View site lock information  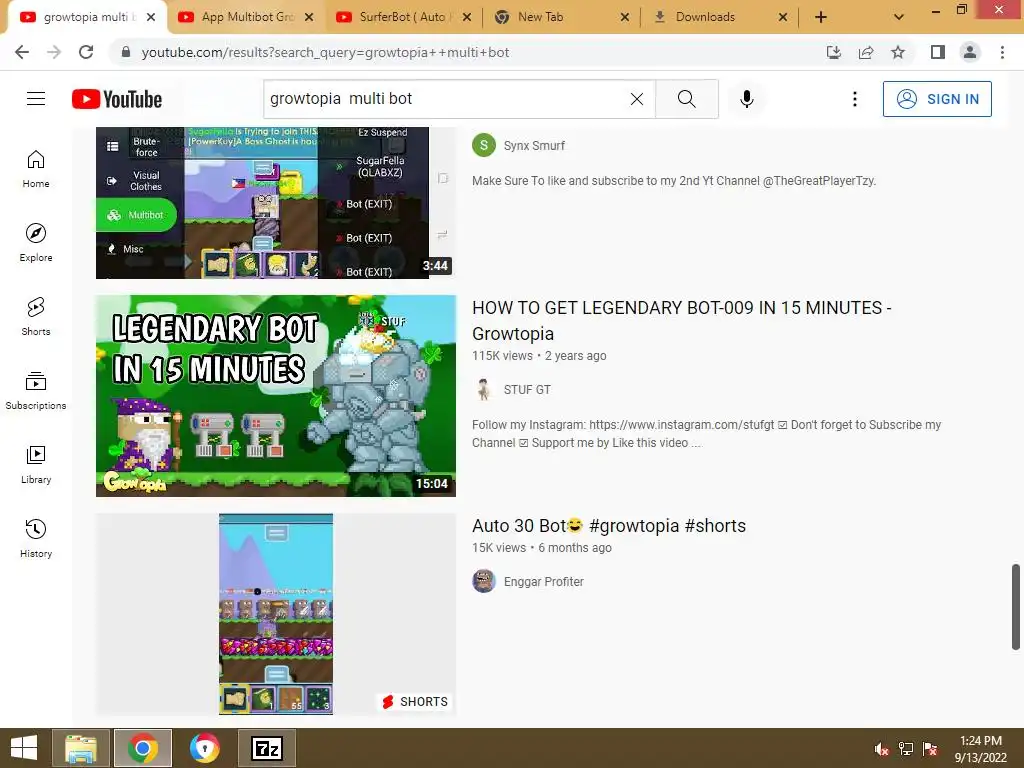pos(126,52)
